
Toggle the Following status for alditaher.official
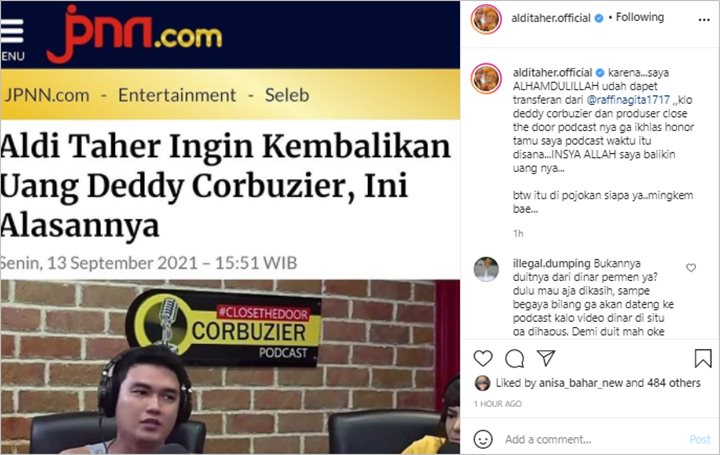coord(640,17)
